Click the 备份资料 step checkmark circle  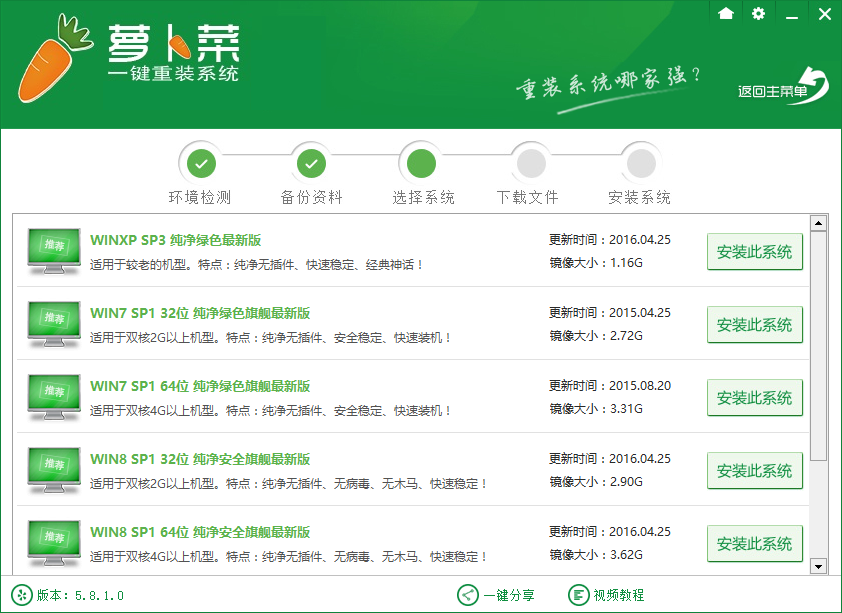[x=312, y=162]
